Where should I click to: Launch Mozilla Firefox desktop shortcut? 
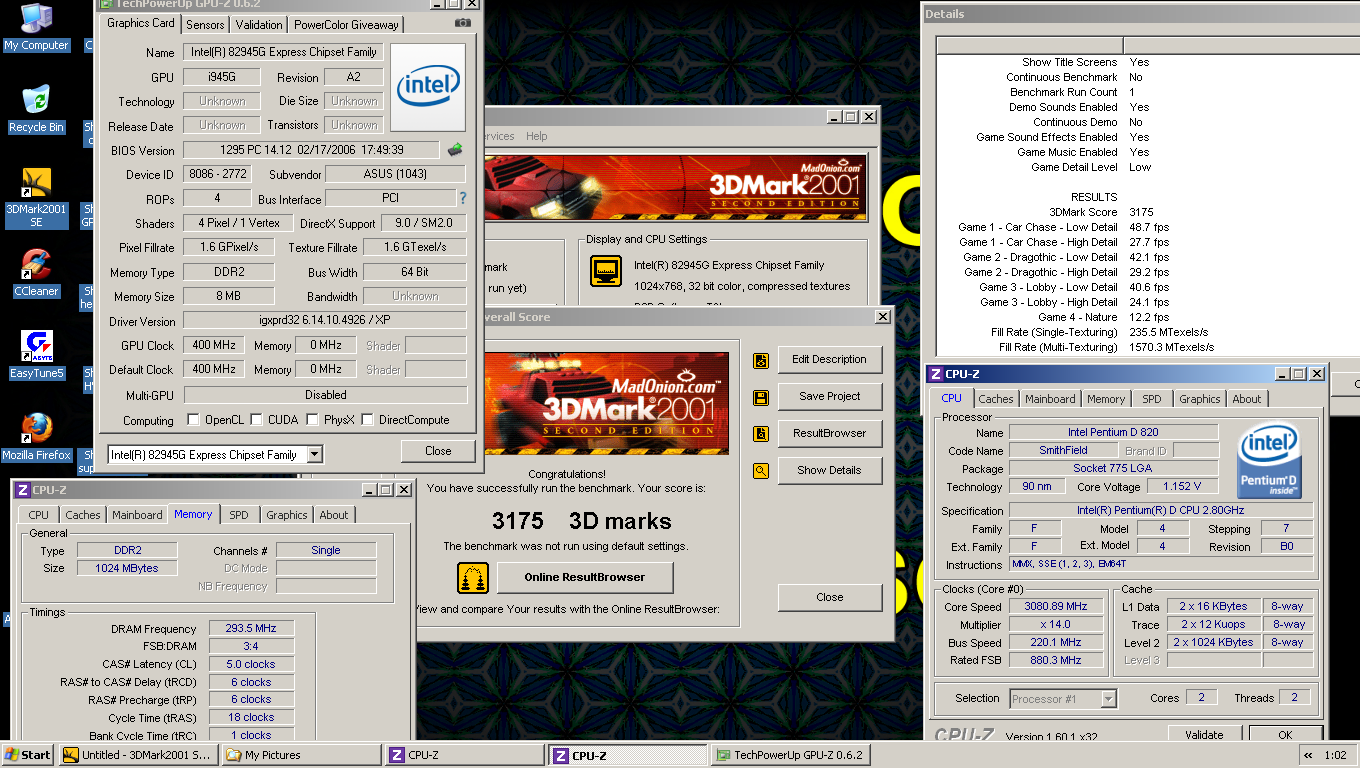coord(36,437)
